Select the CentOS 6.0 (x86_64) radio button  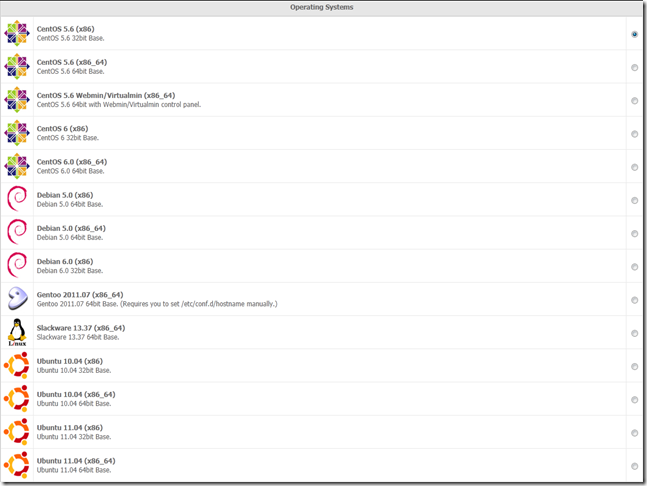(x=635, y=167)
